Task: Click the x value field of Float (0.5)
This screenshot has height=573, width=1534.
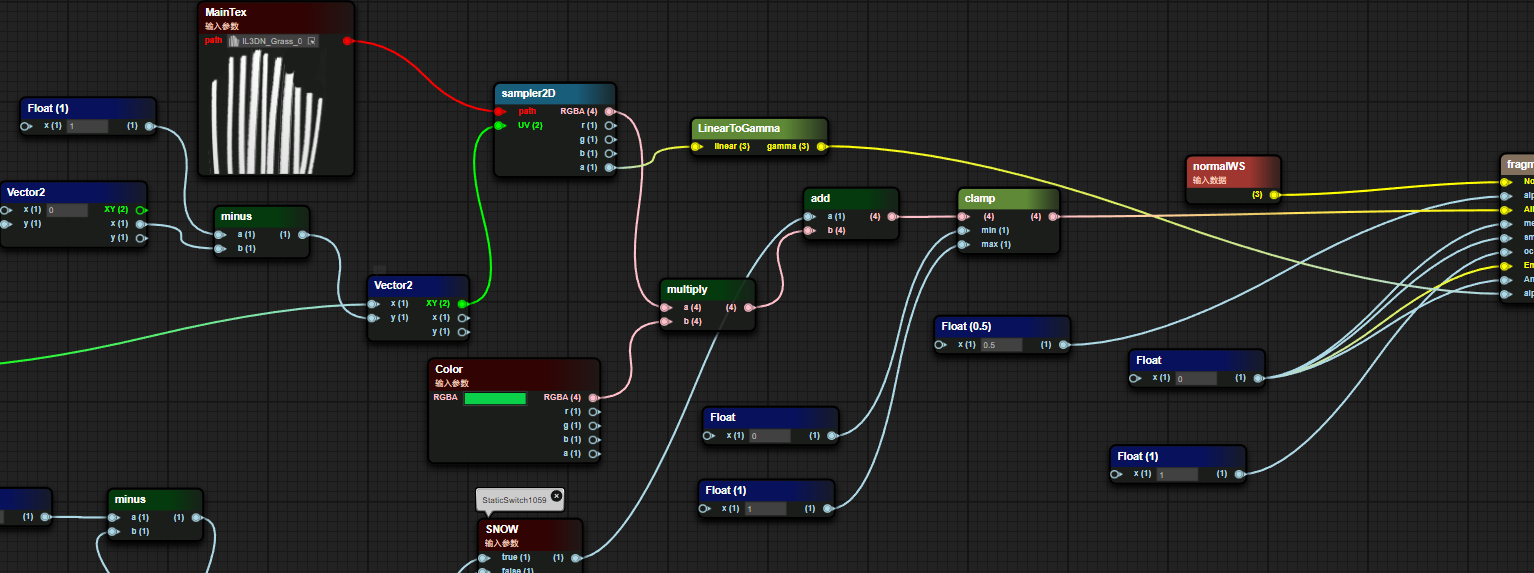Action: pyautogui.click(x=1001, y=345)
